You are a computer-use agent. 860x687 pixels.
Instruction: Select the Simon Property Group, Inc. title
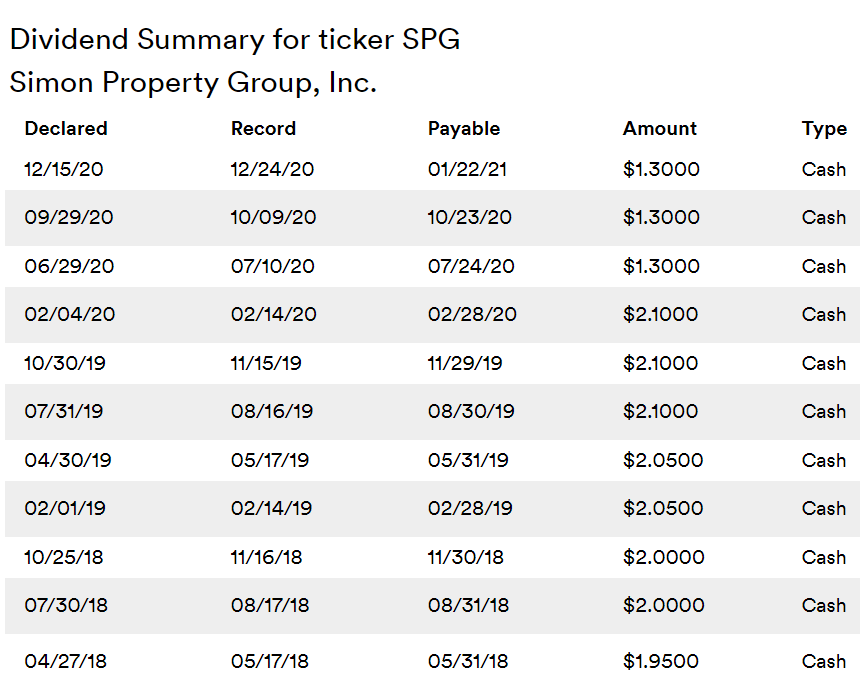(x=193, y=82)
